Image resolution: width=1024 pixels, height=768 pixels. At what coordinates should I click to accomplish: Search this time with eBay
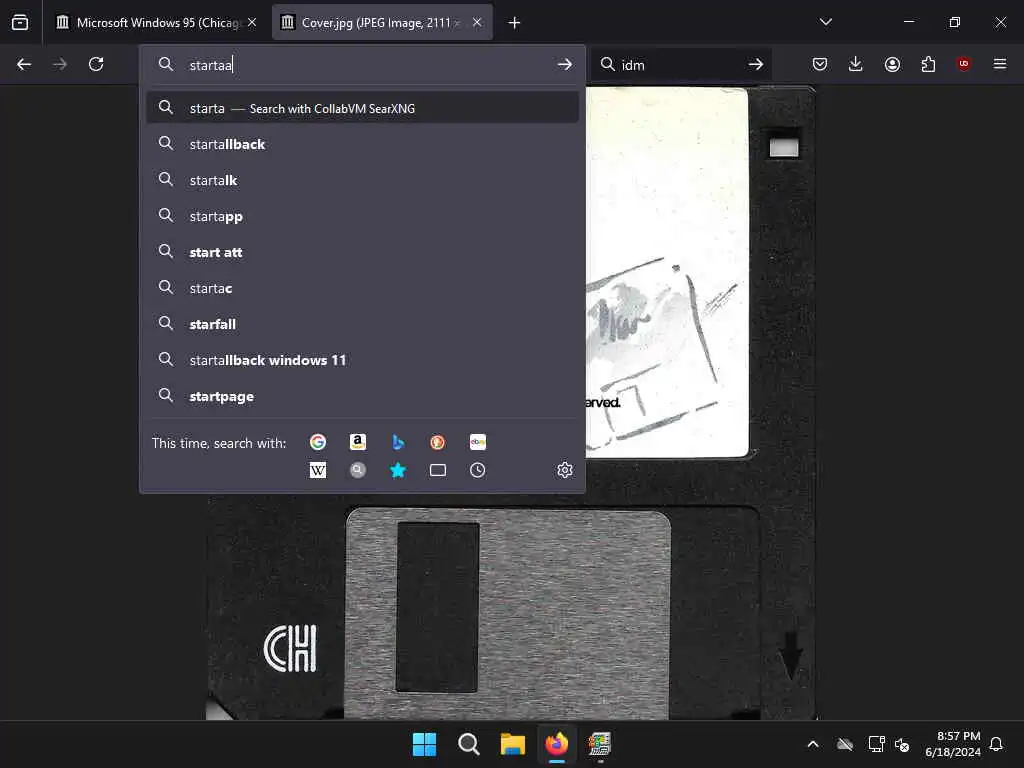click(x=477, y=442)
